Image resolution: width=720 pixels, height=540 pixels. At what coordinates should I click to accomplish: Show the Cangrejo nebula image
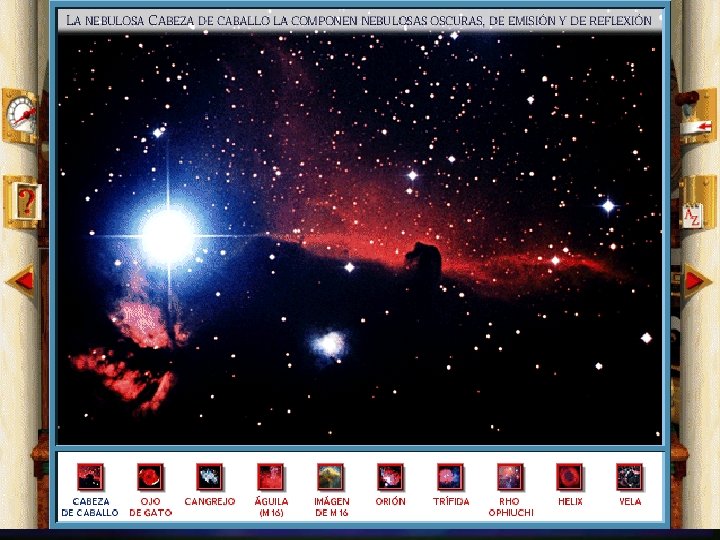(x=210, y=477)
